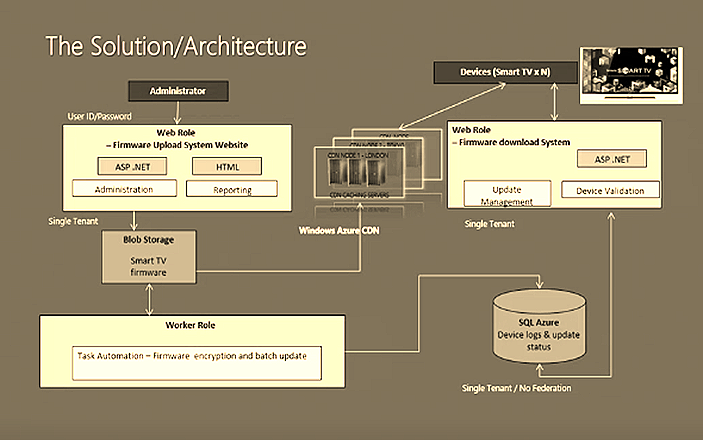Select the HTML box

(x=227, y=166)
